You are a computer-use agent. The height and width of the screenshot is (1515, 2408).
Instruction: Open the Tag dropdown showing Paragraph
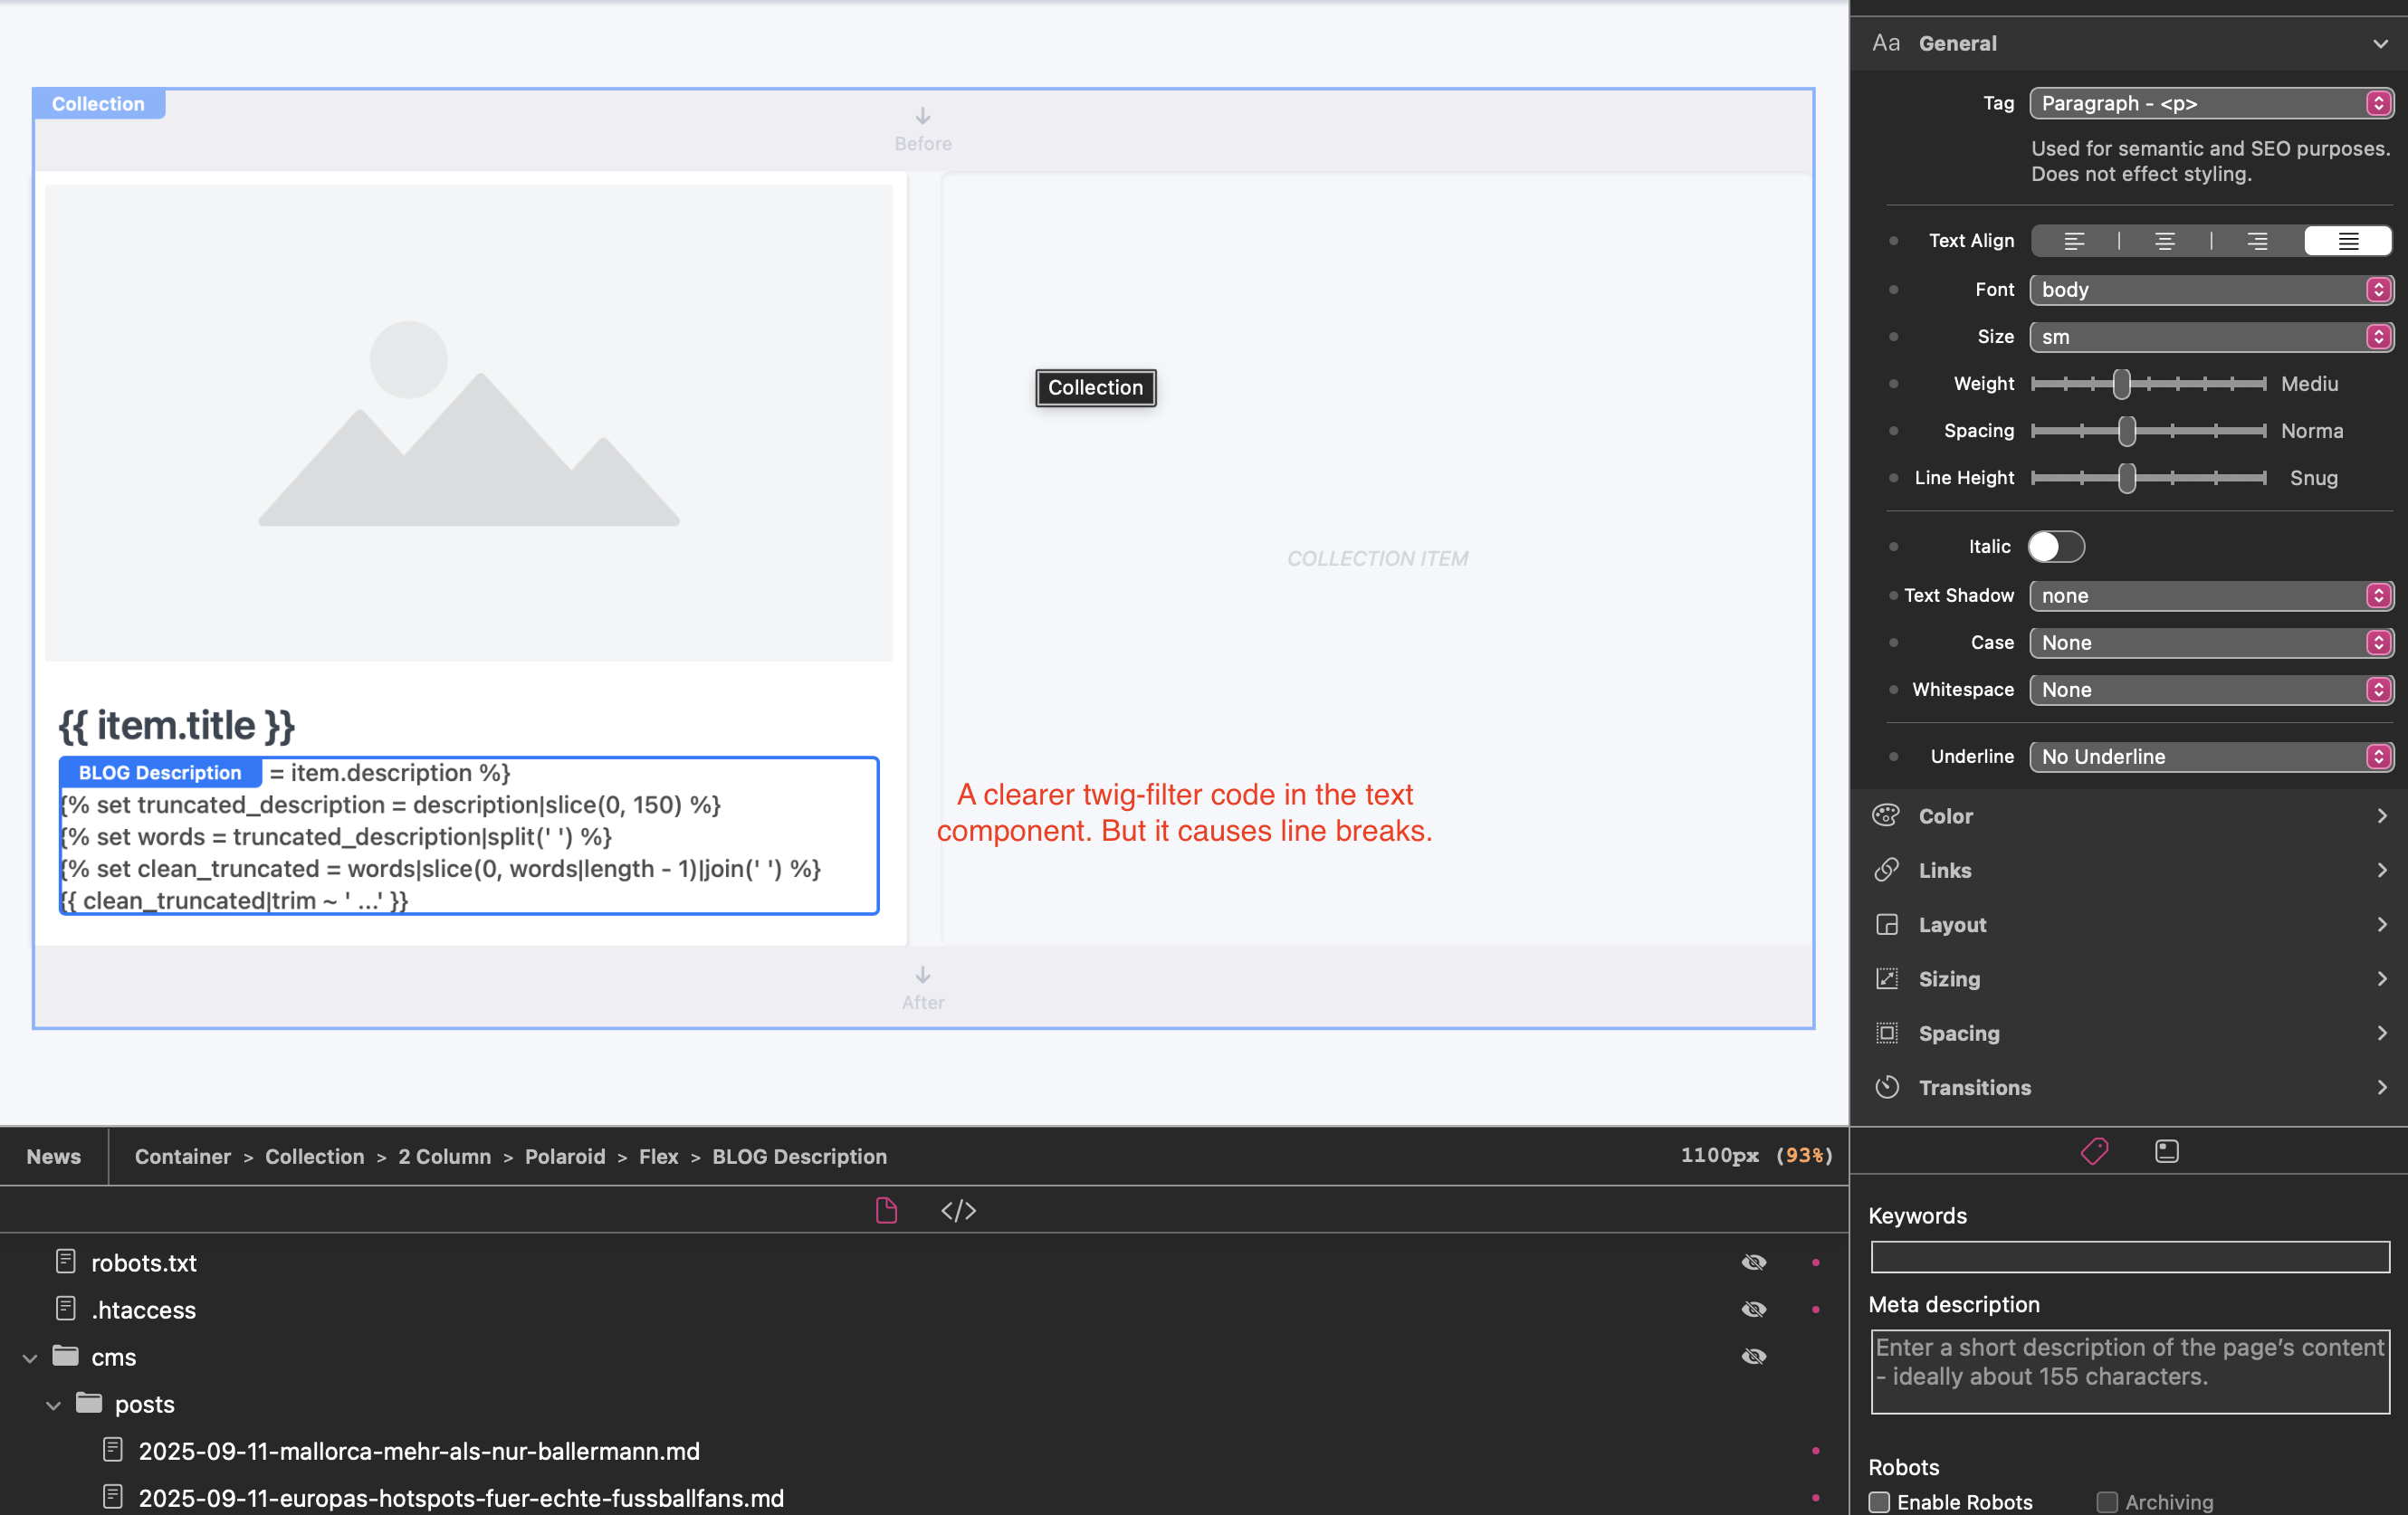coord(2211,103)
